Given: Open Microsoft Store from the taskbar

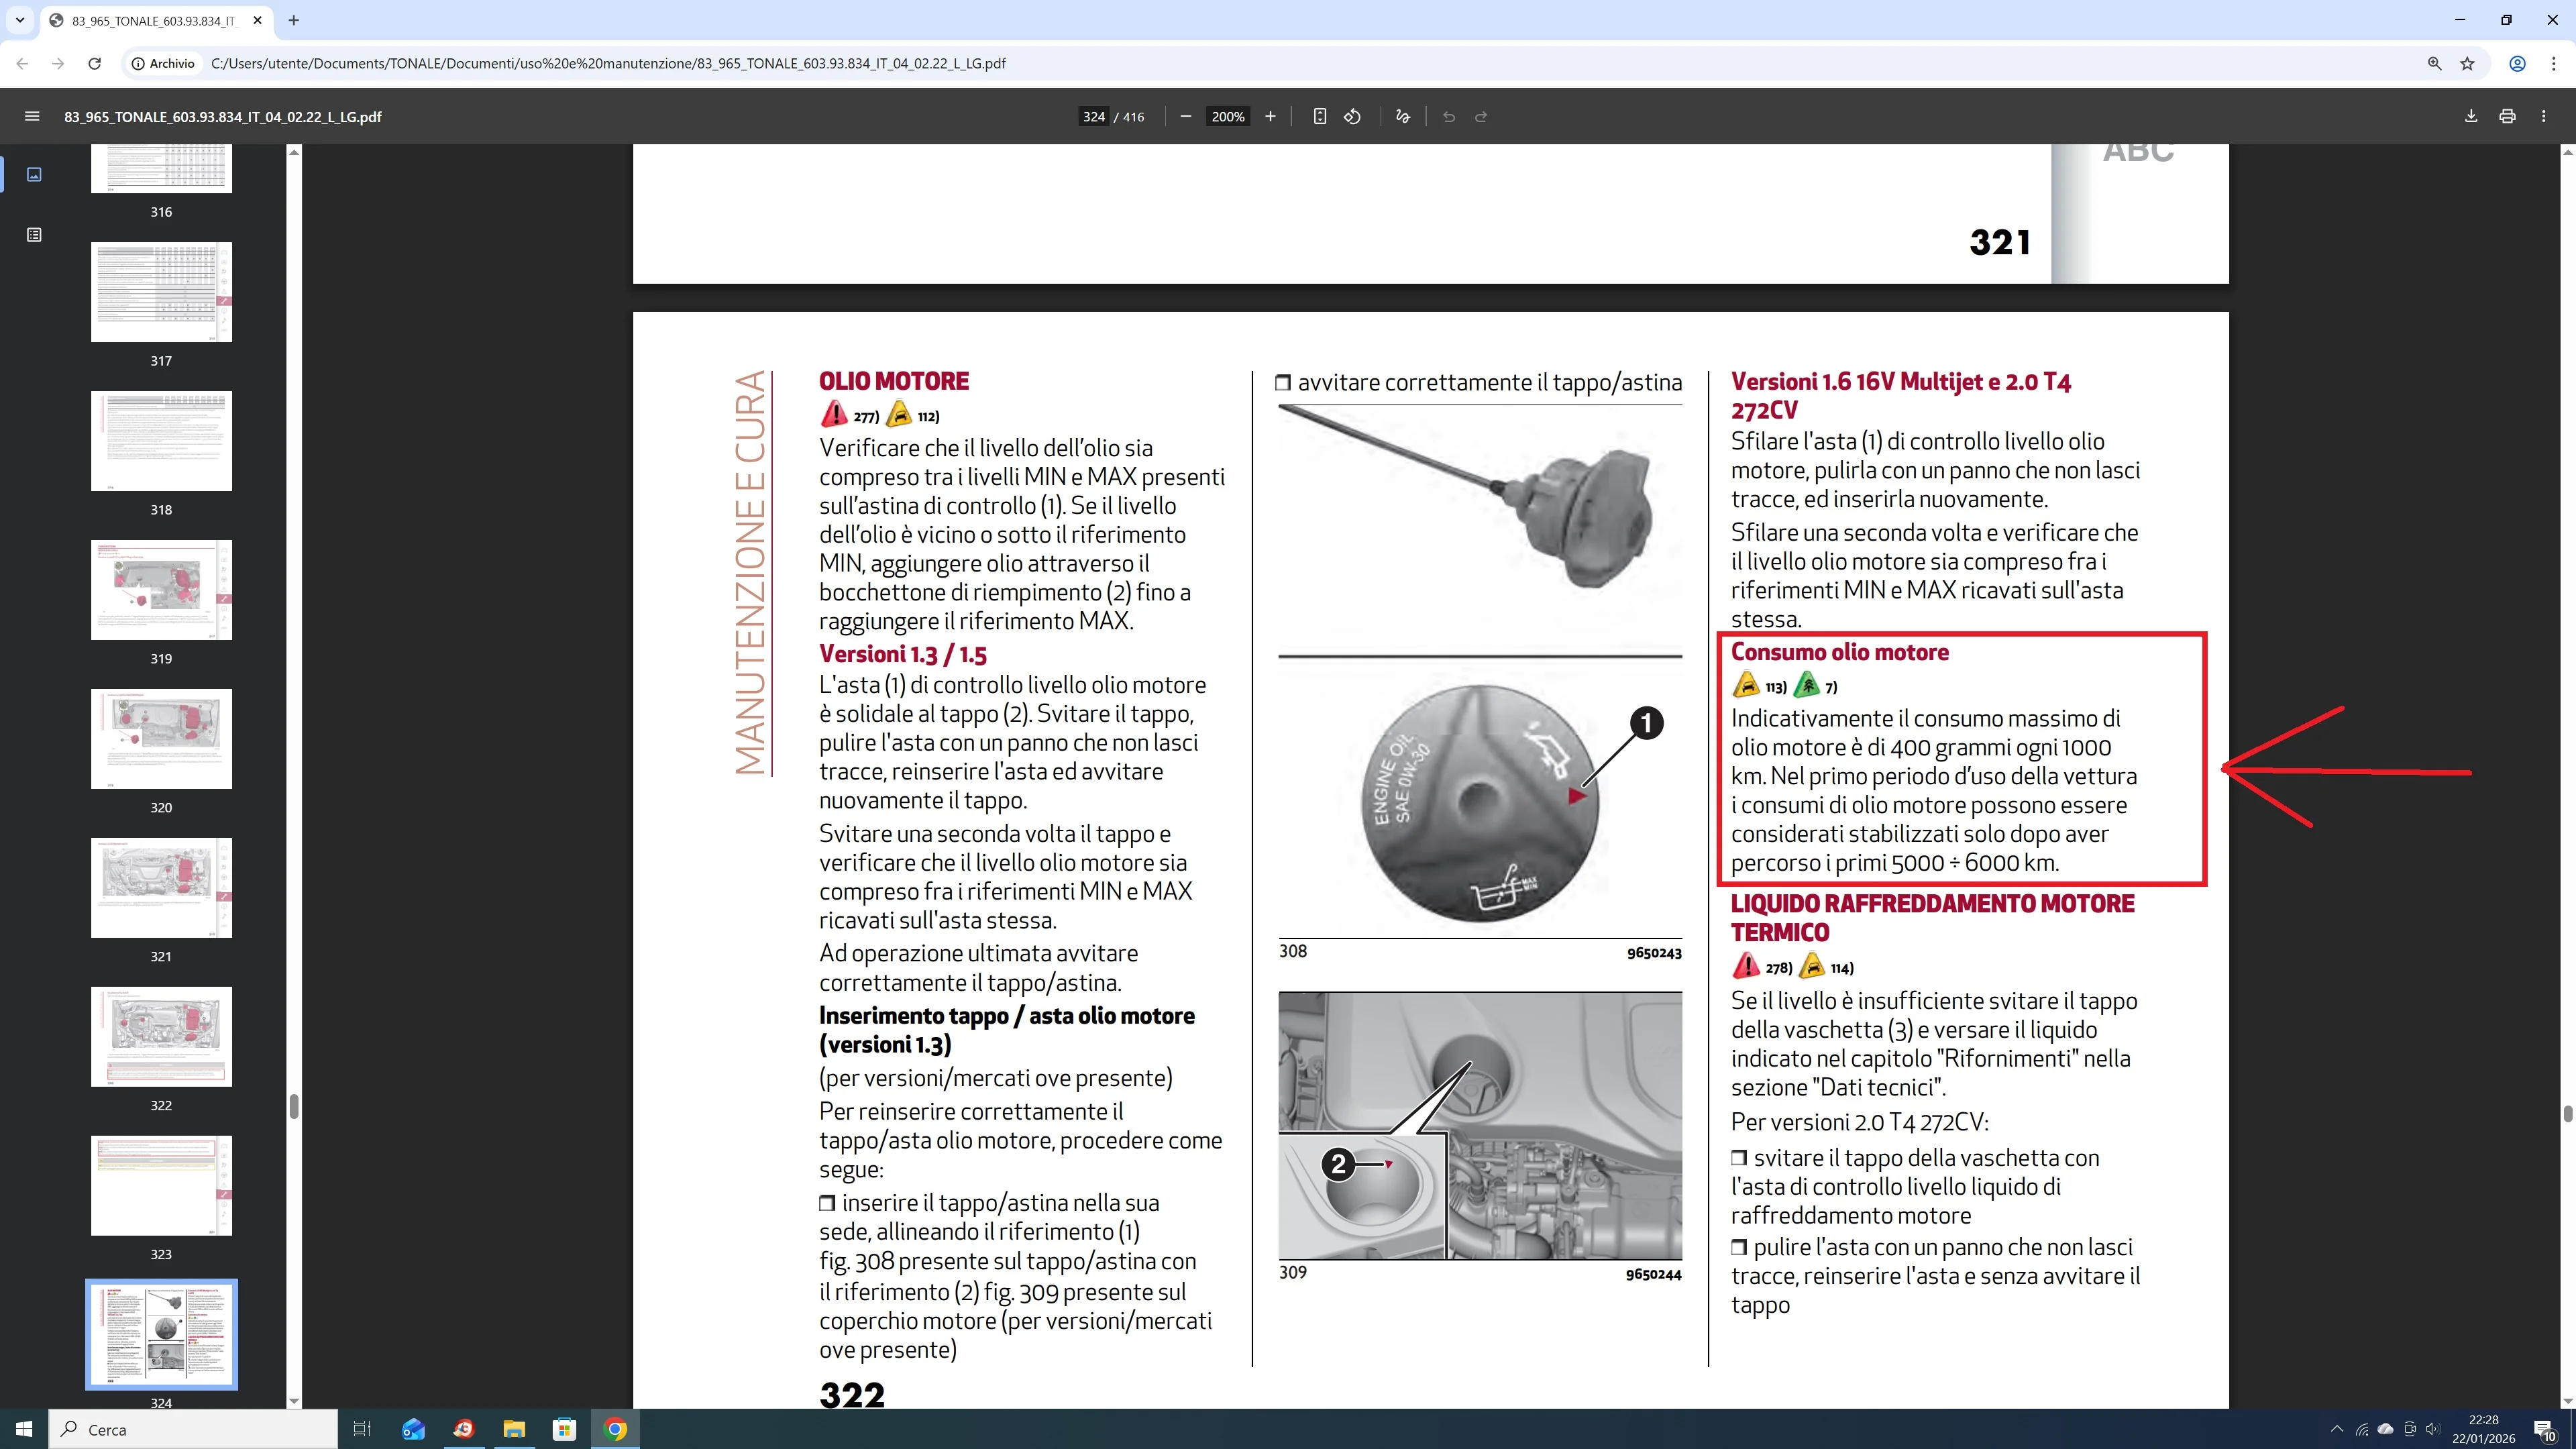Looking at the screenshot, I should click(x=564, y=1429).
